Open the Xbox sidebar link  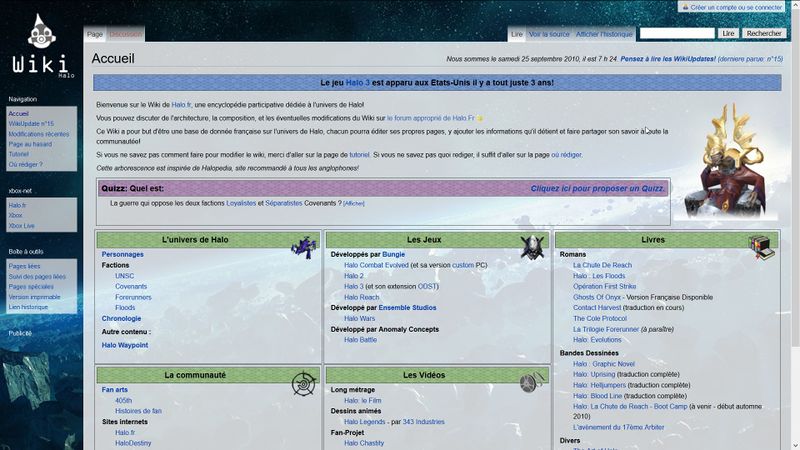click(x=15, y=215)
